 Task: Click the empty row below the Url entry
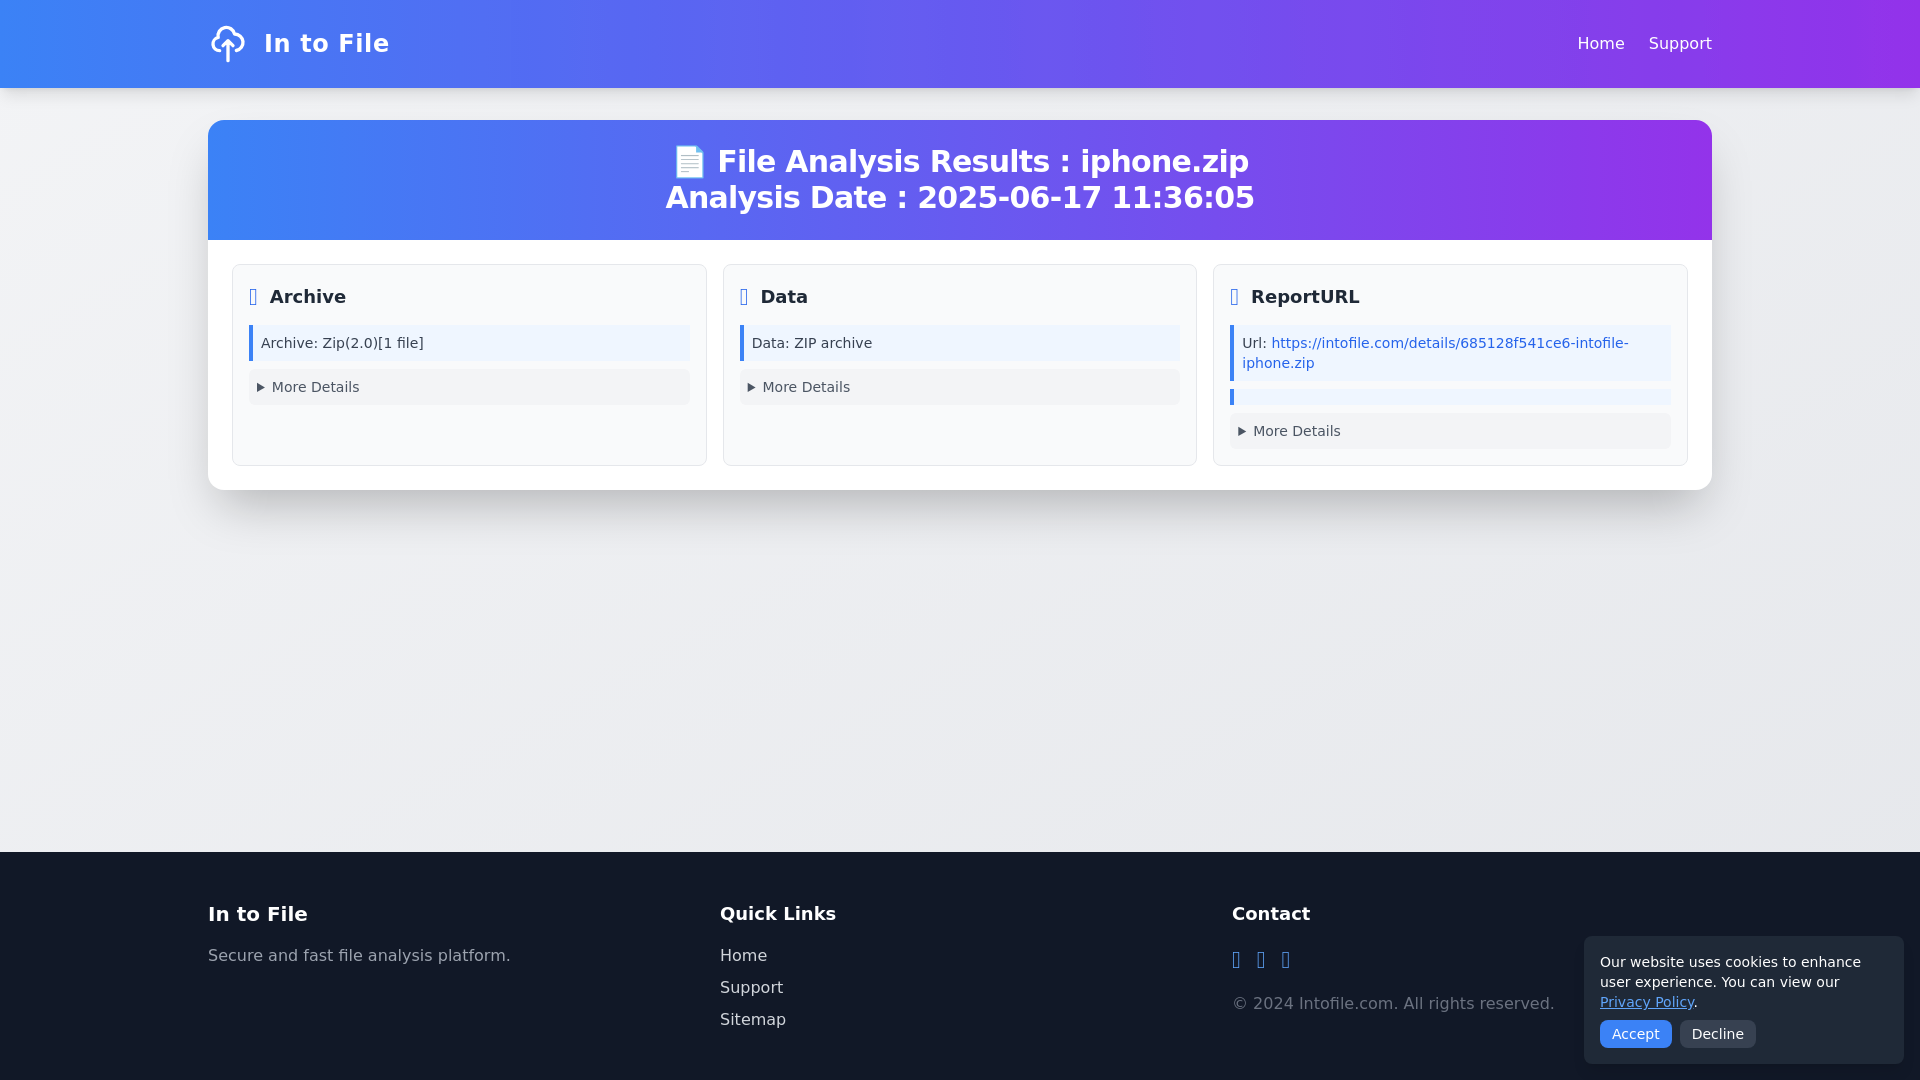click(x=1450, y=397)
